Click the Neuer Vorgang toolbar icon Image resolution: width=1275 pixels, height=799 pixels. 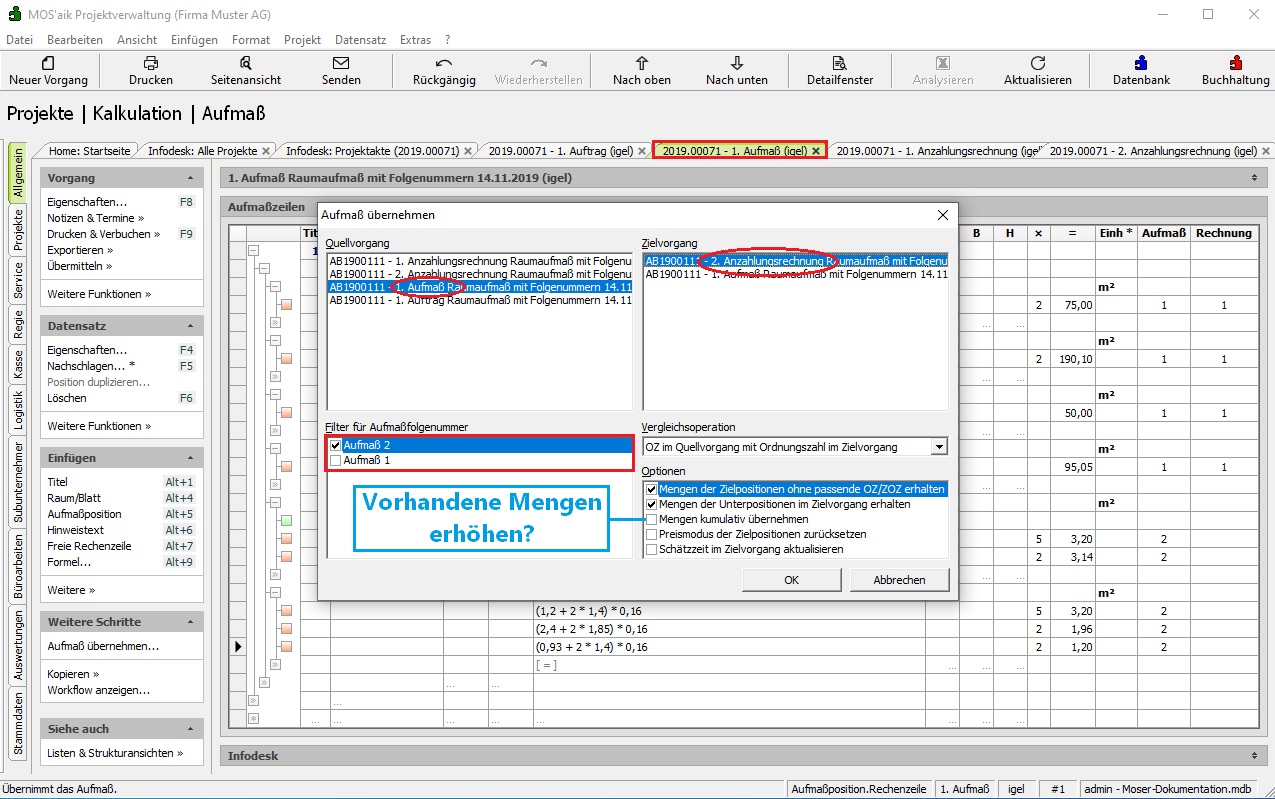click(x=48, y=63)
